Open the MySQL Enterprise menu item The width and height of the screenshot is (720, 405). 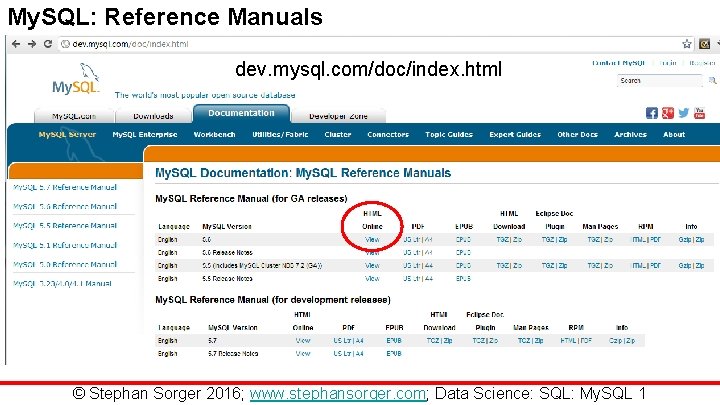coord(145,135)
